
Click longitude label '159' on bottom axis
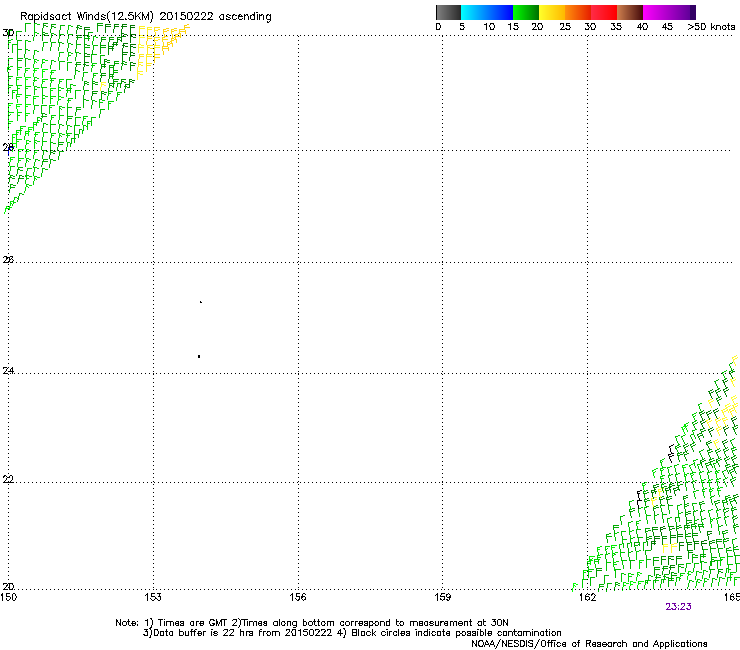pos(442,597)
